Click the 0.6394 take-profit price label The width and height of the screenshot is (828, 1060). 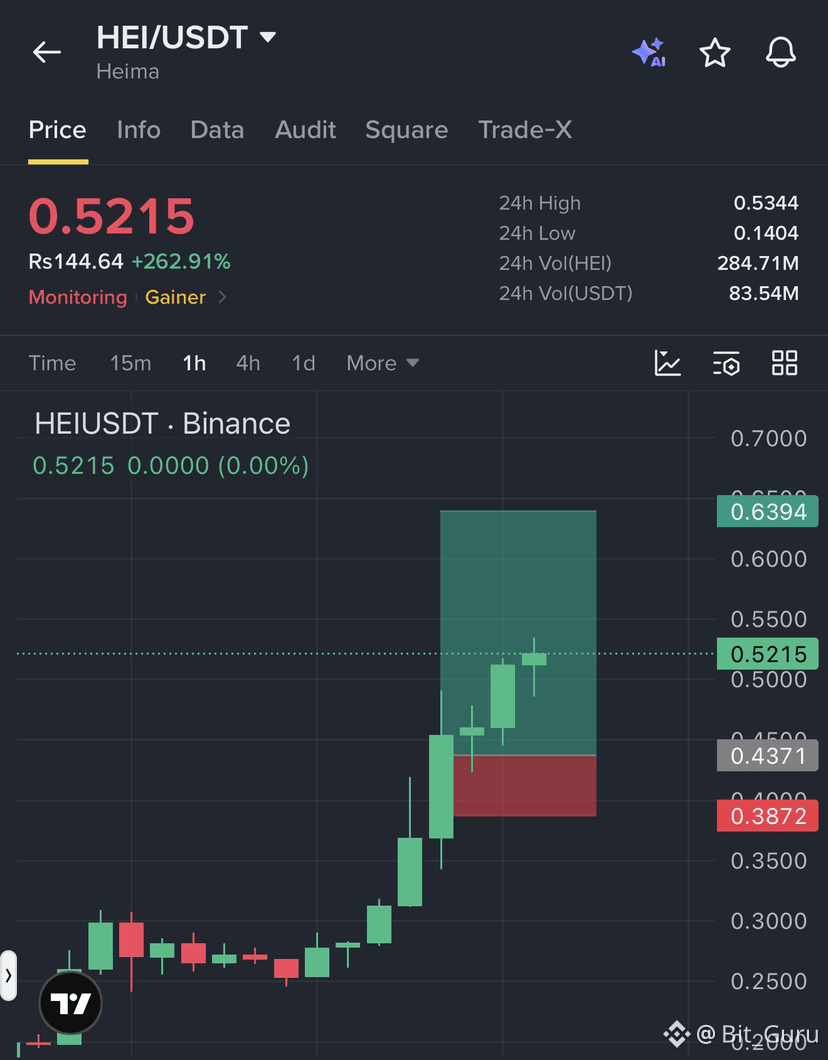tap(767, 512)
